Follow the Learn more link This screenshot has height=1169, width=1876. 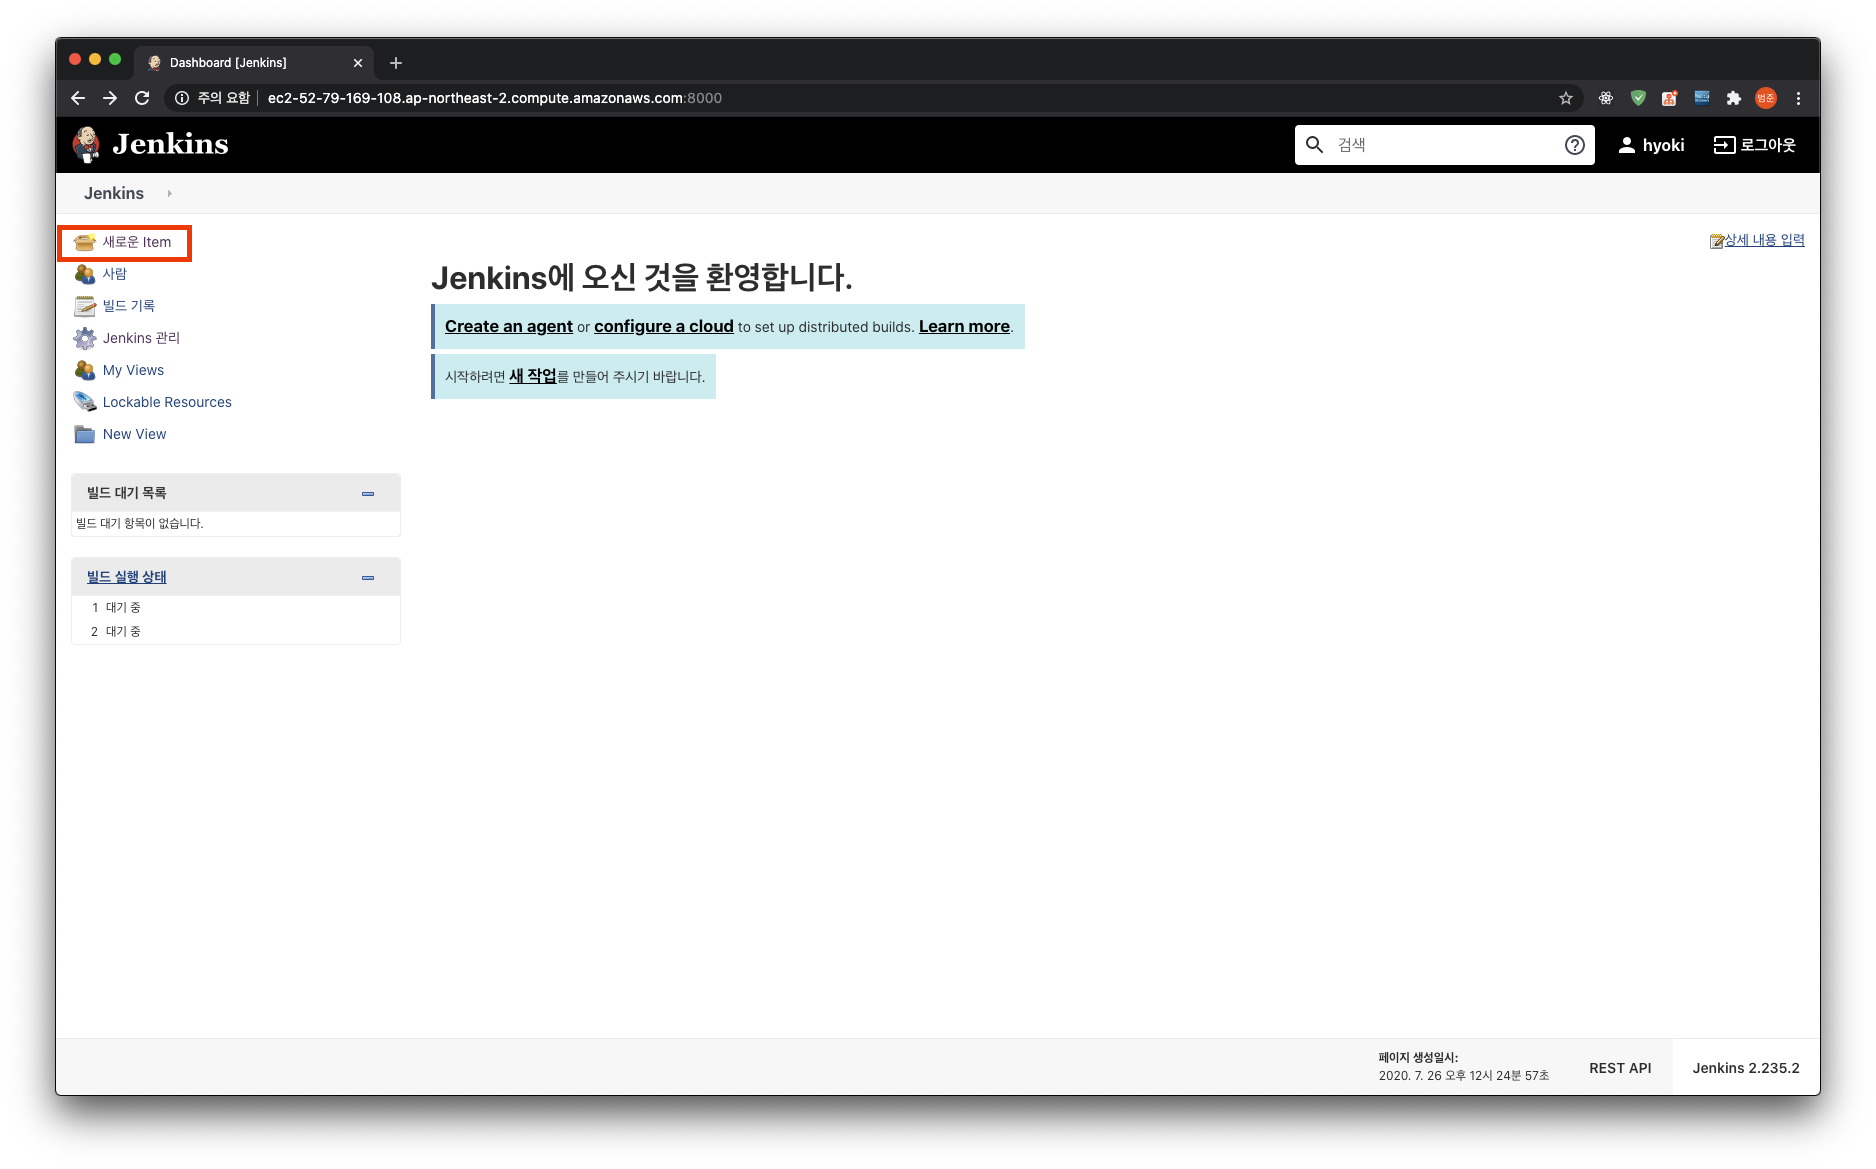[x=964, y=327]
